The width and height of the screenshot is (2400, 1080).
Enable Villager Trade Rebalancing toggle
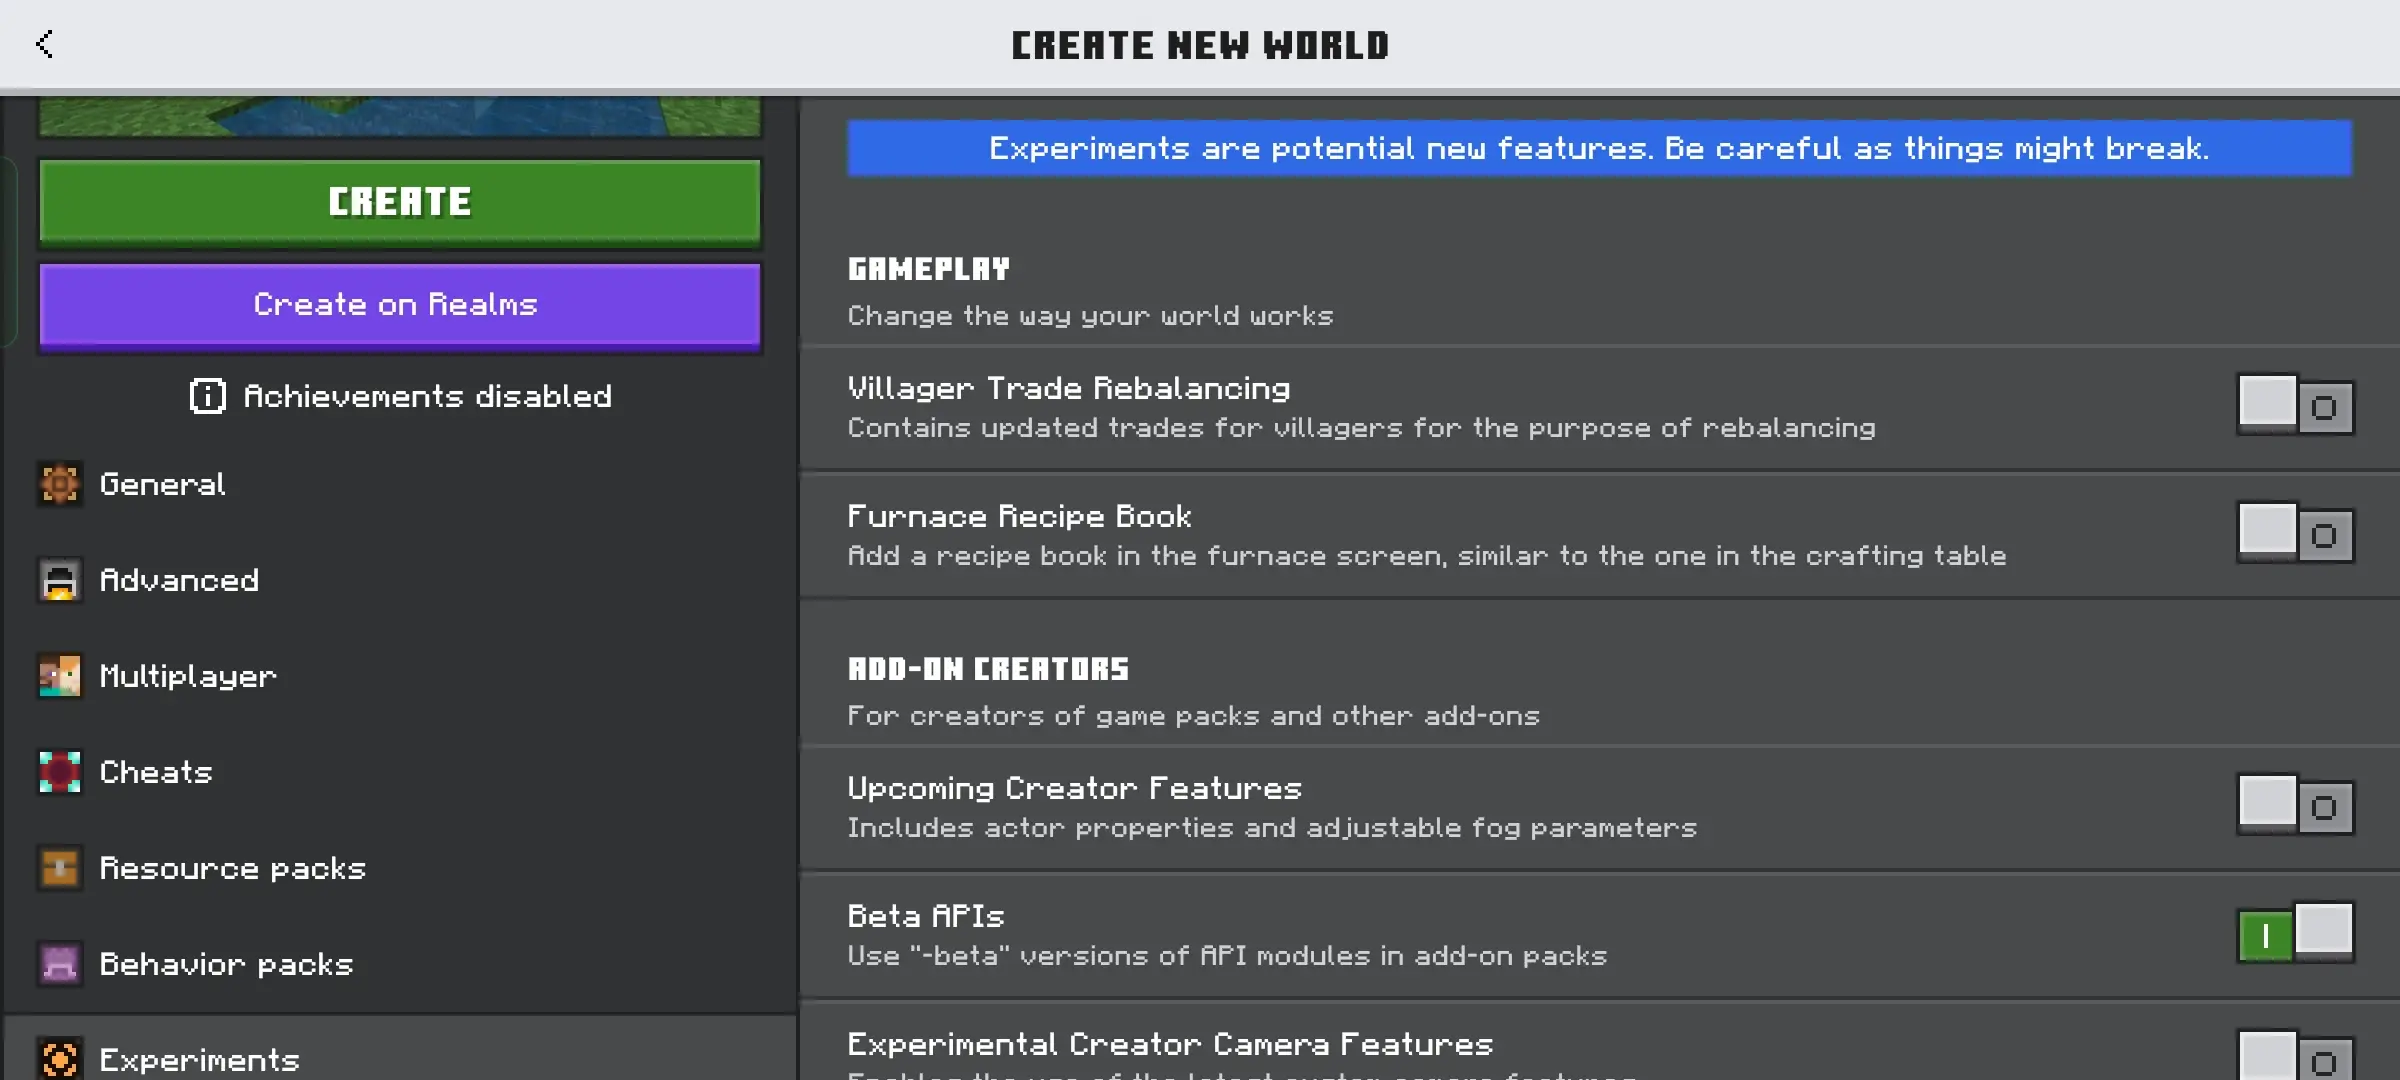(2295, 406)
